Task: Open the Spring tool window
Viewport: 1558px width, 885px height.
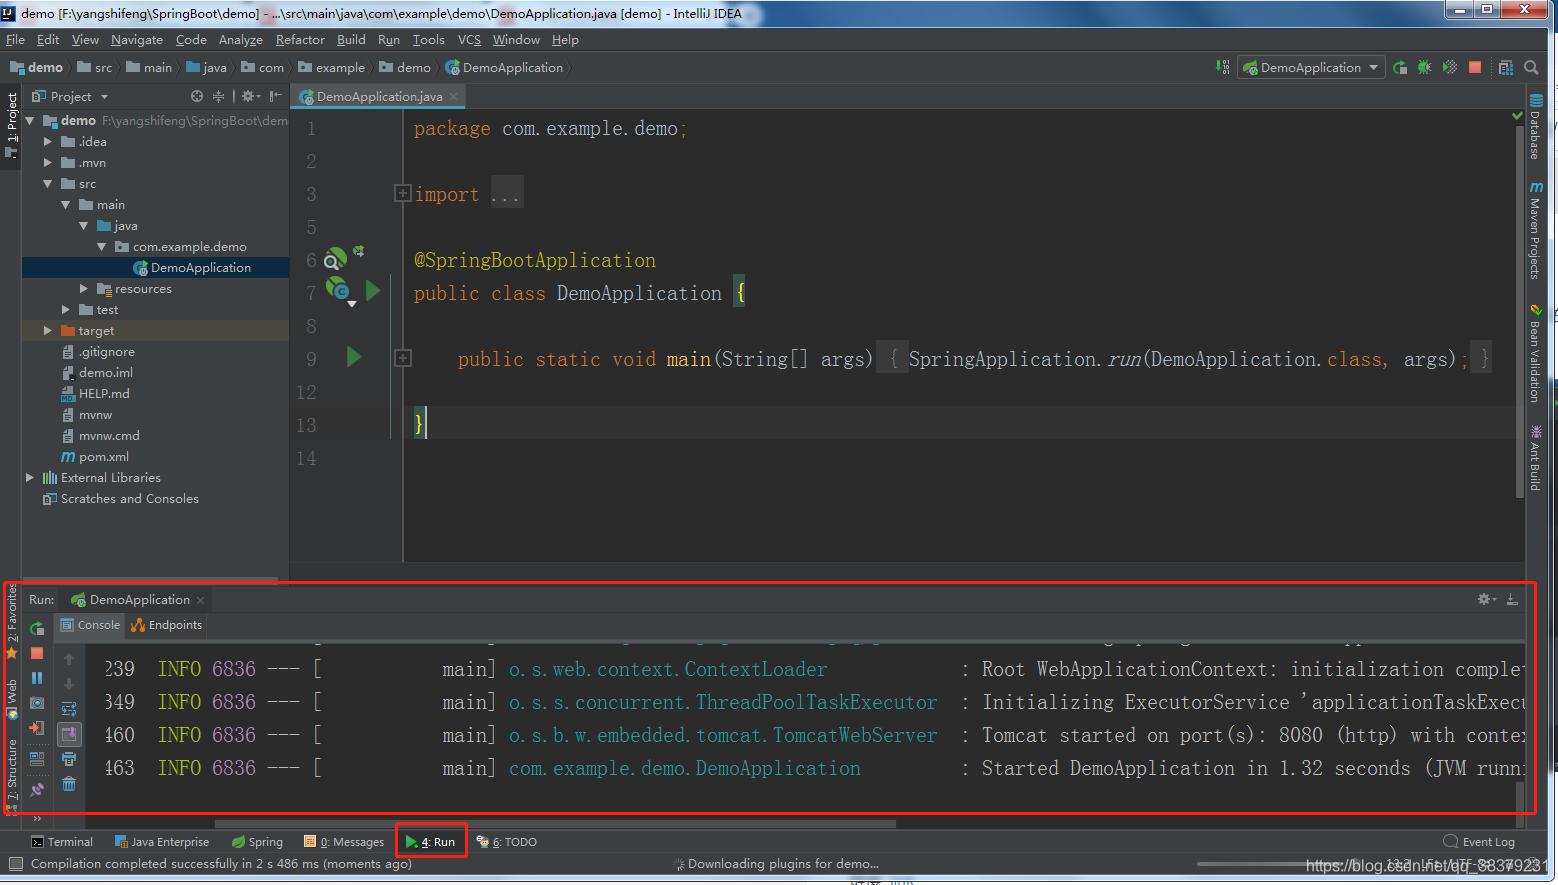Action: pos(257,842)
